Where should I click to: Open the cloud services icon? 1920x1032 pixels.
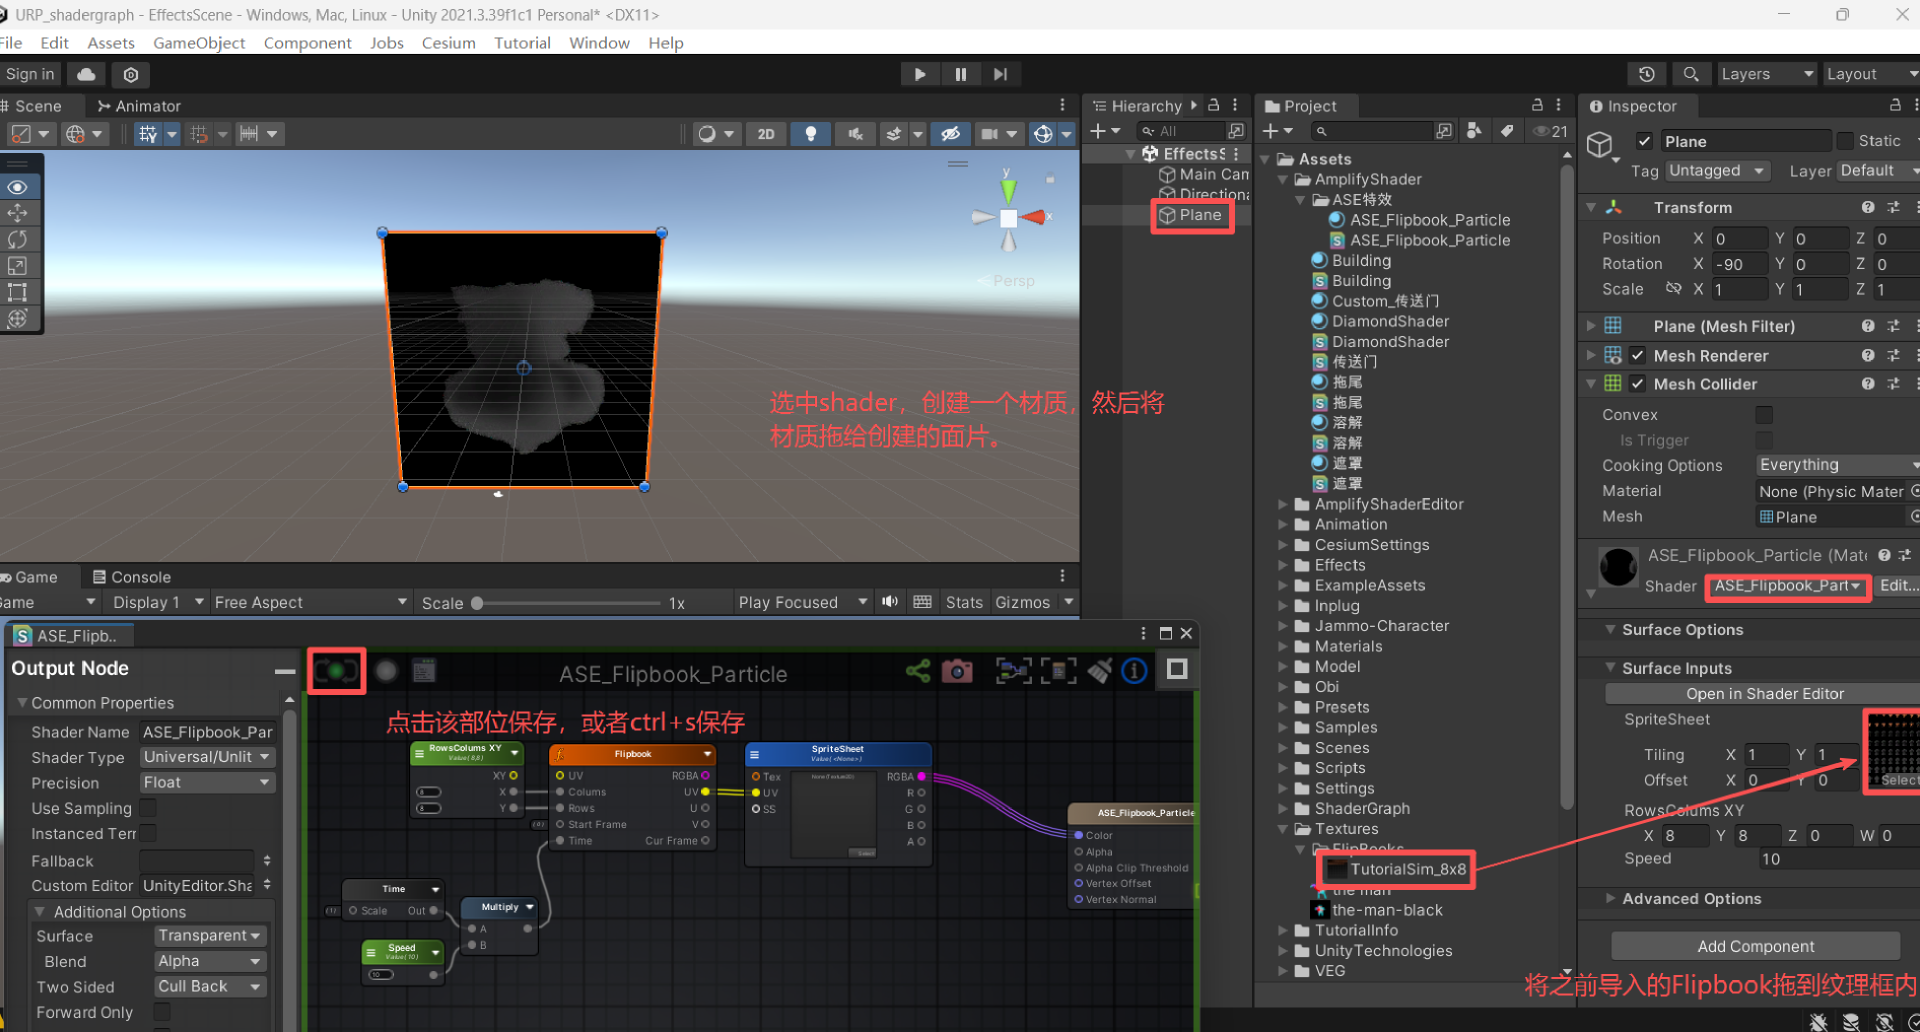click(x=87, y=74)
